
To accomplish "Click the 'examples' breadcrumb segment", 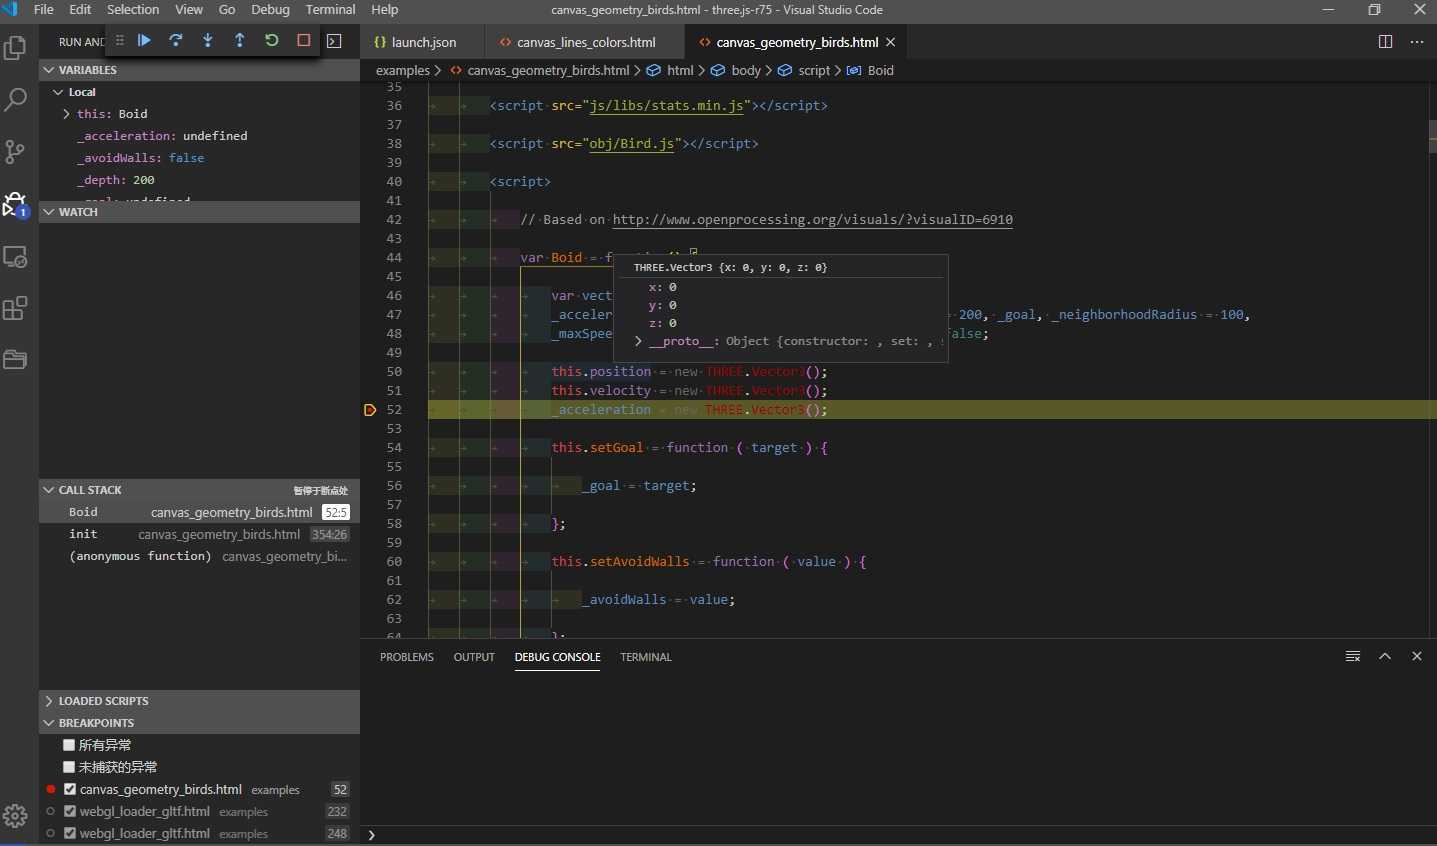I will pyautogui.click(x=402, y=70).
